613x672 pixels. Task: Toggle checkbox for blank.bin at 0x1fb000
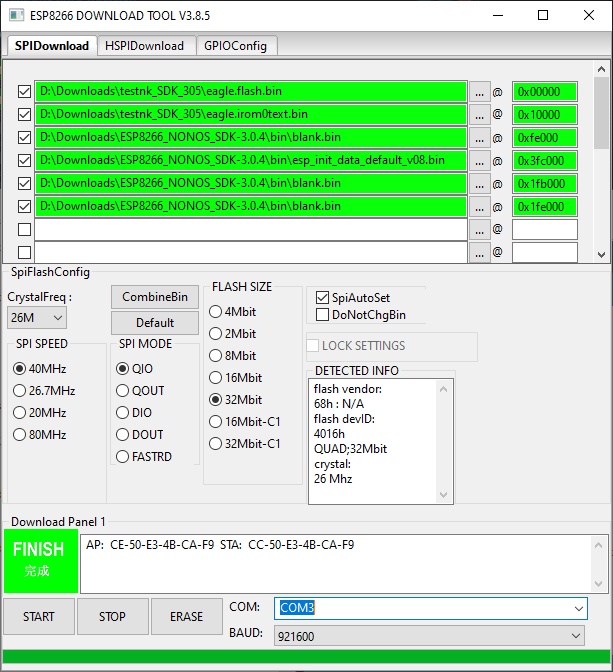tap(24, 183)
